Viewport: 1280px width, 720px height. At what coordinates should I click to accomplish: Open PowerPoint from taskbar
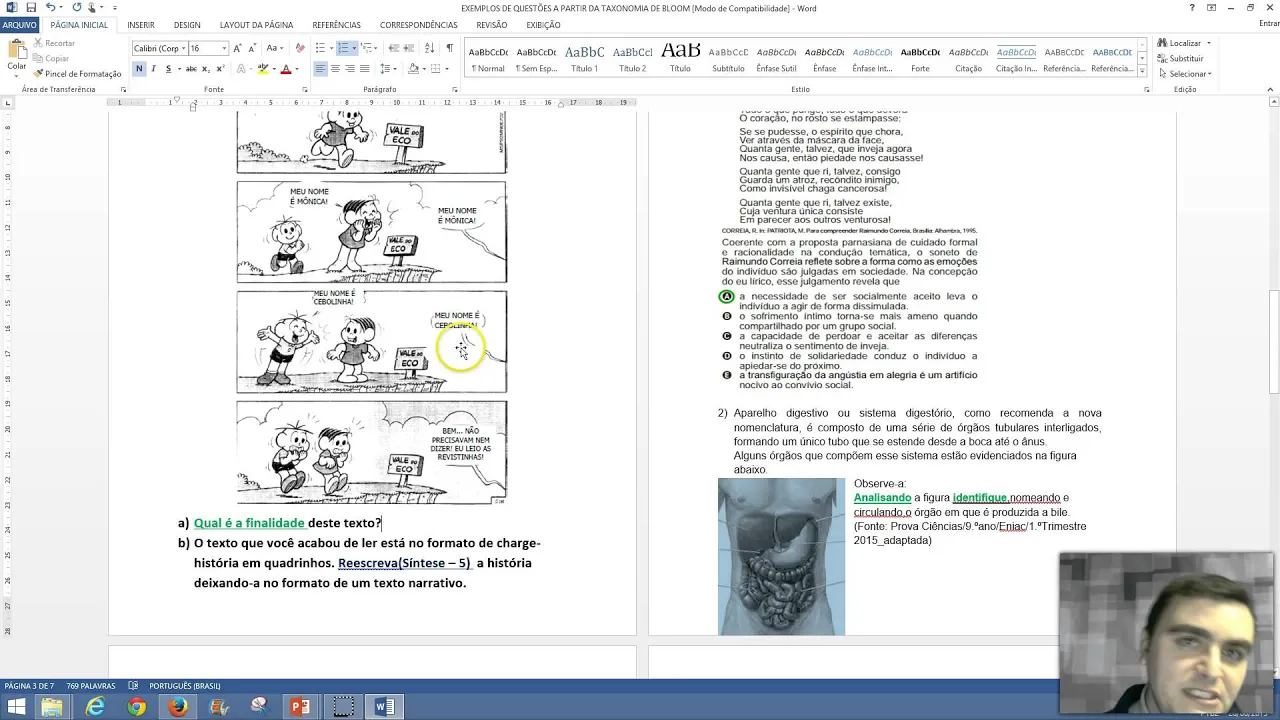pos(300,707)
